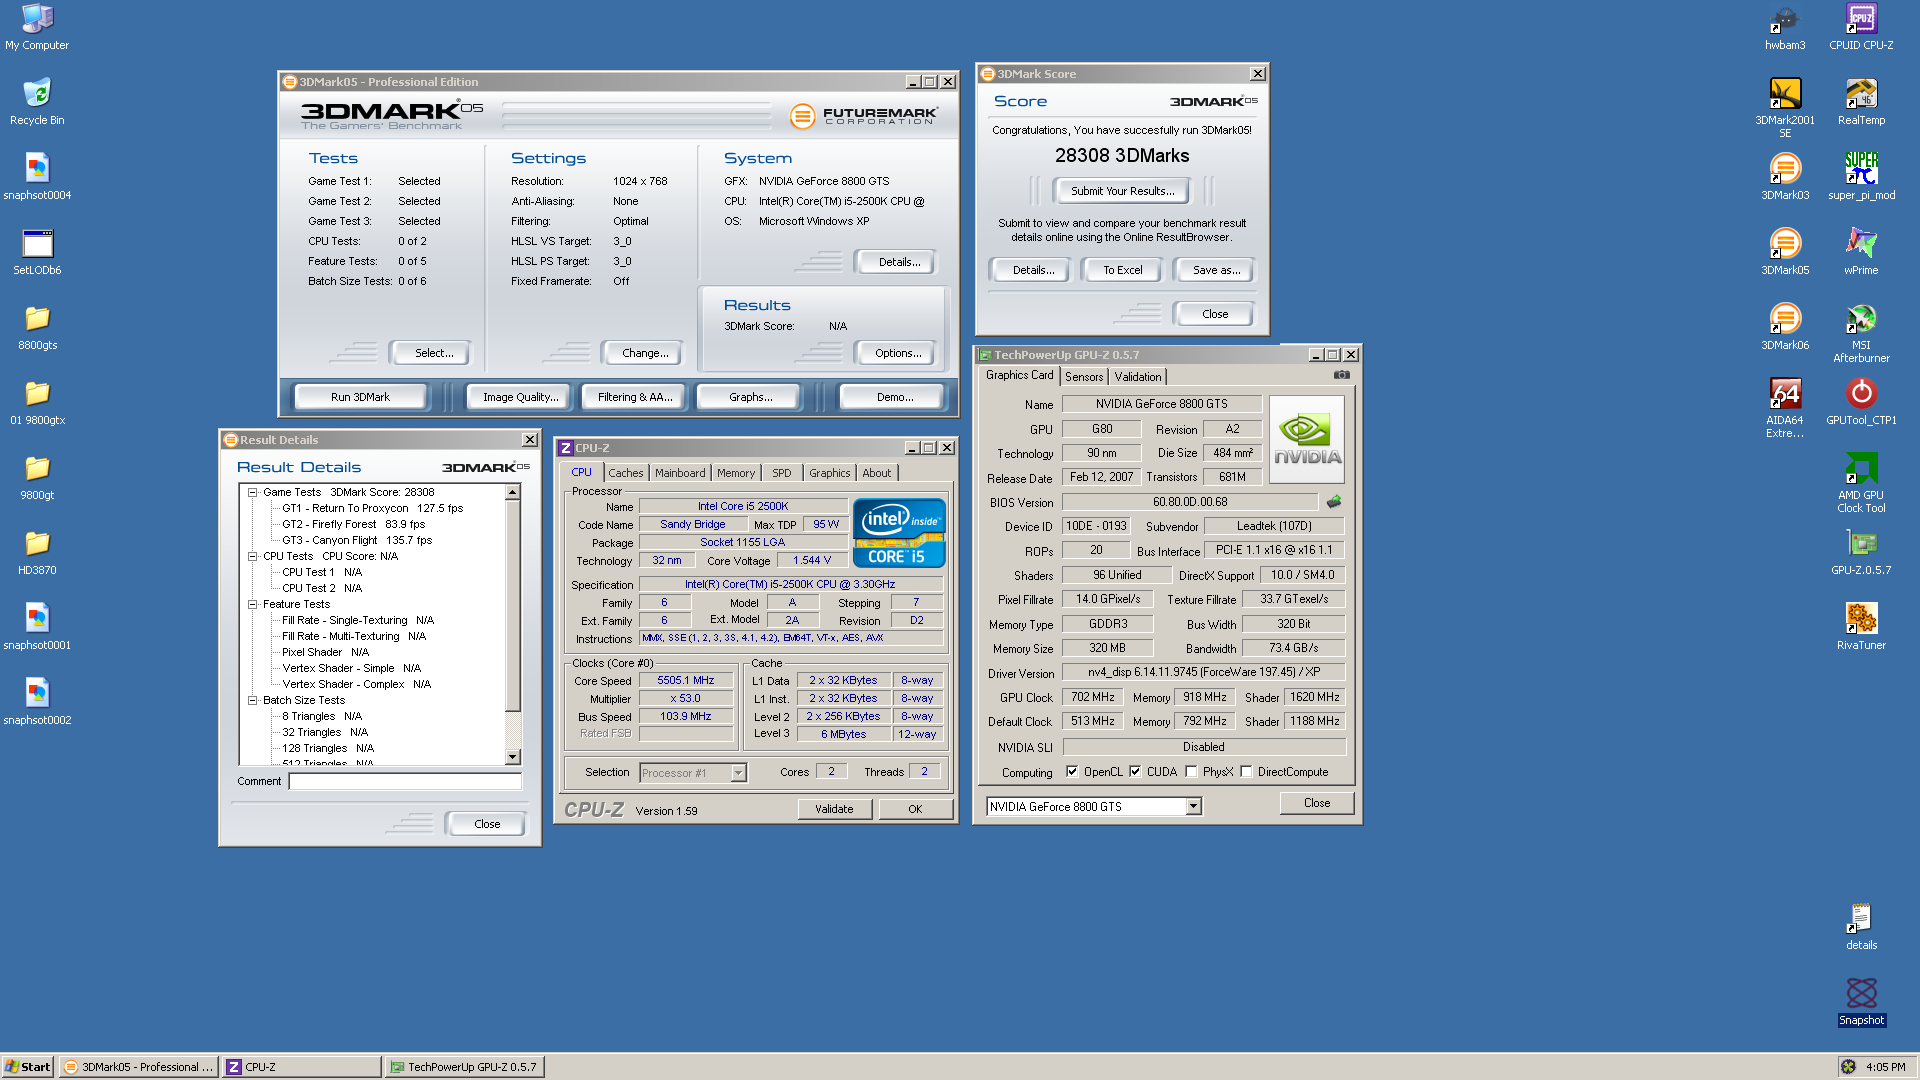Screen dimensions: 1920x1080
Task: Switch to the Mainboard tab
Action: click(x=680, y=473)
